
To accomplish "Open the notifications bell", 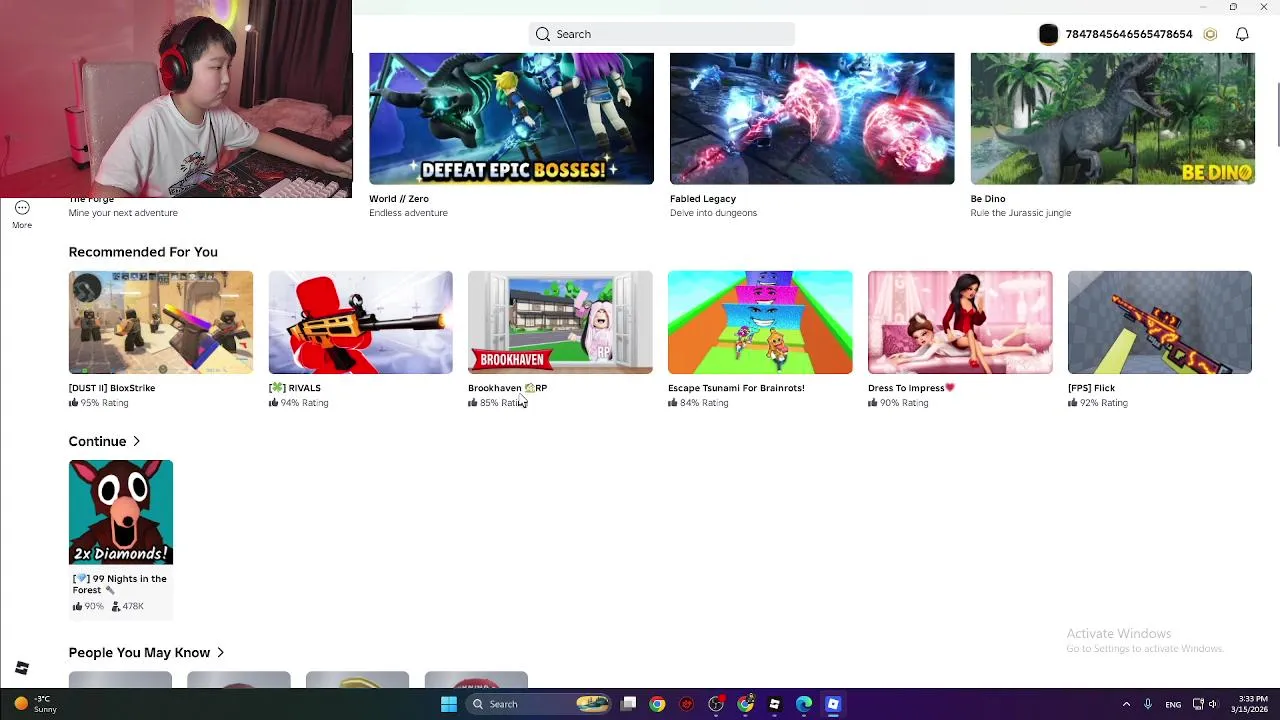I will click(x=1242, y=34).
